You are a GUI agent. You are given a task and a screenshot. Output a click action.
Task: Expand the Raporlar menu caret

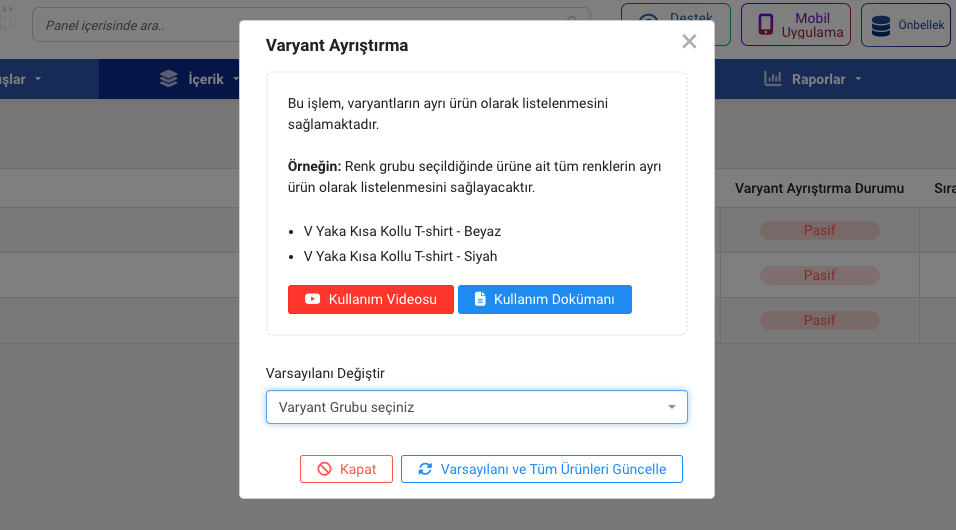click(858, 79)
